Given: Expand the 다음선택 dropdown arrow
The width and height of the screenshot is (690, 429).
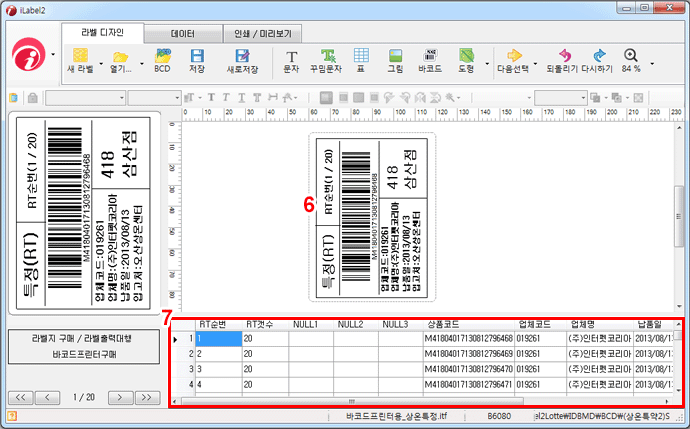Looking at the screenshot, I should (x=536, y=63).
